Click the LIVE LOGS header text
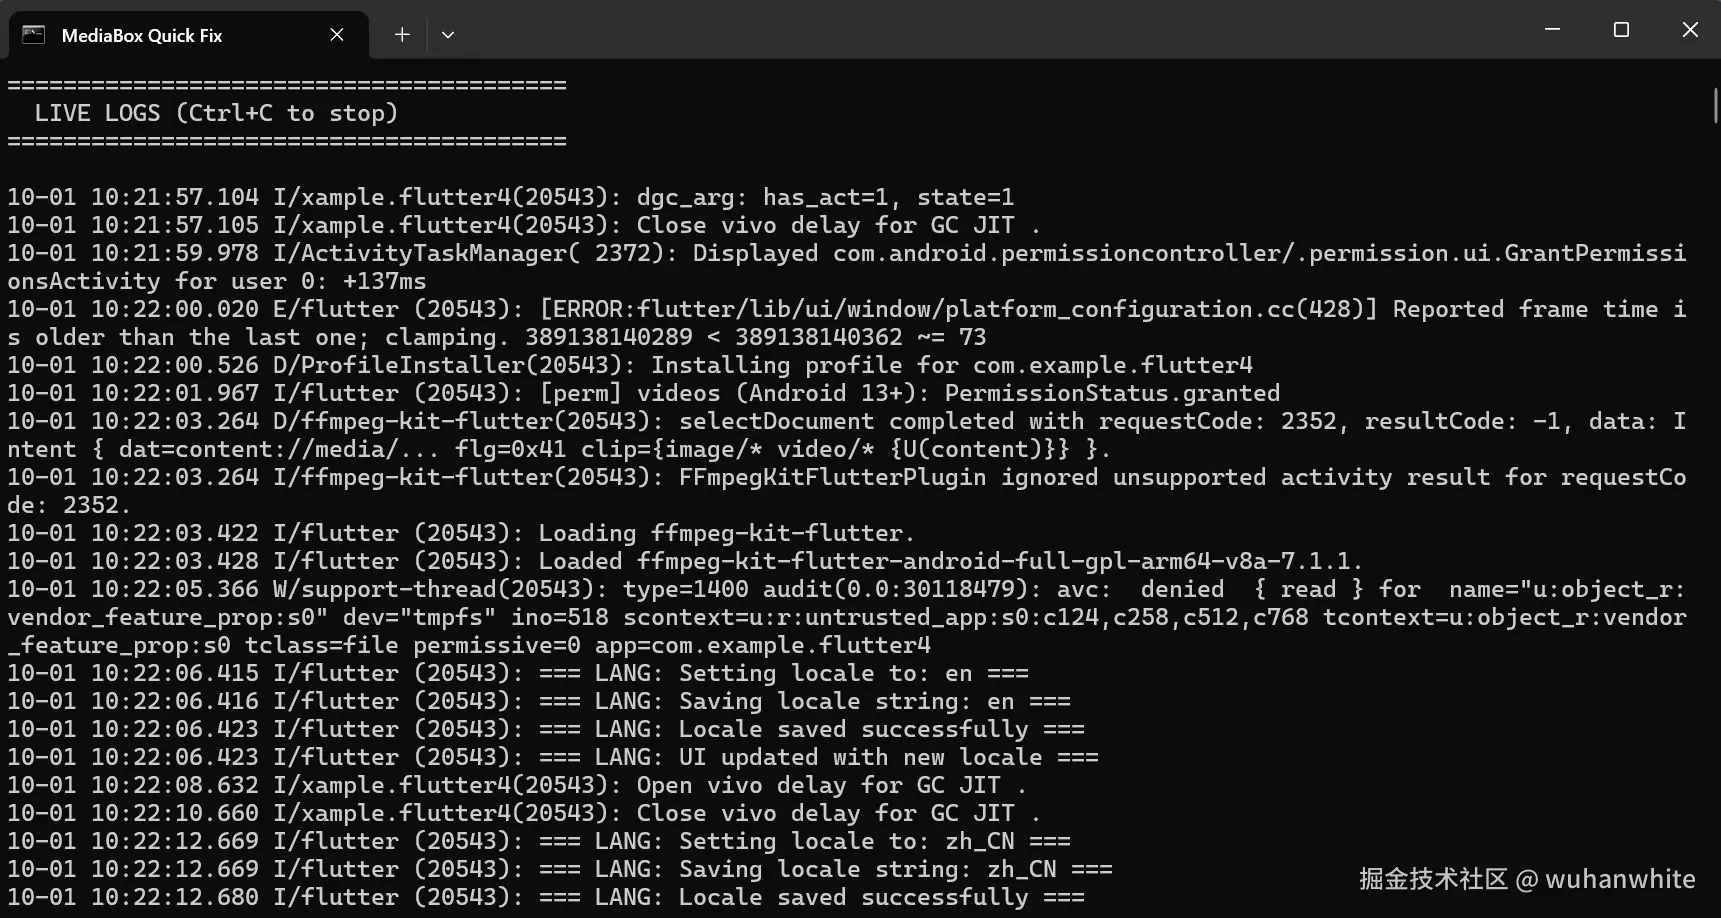The height and width of the screenshot is (918, 1721). click(216, 113)
